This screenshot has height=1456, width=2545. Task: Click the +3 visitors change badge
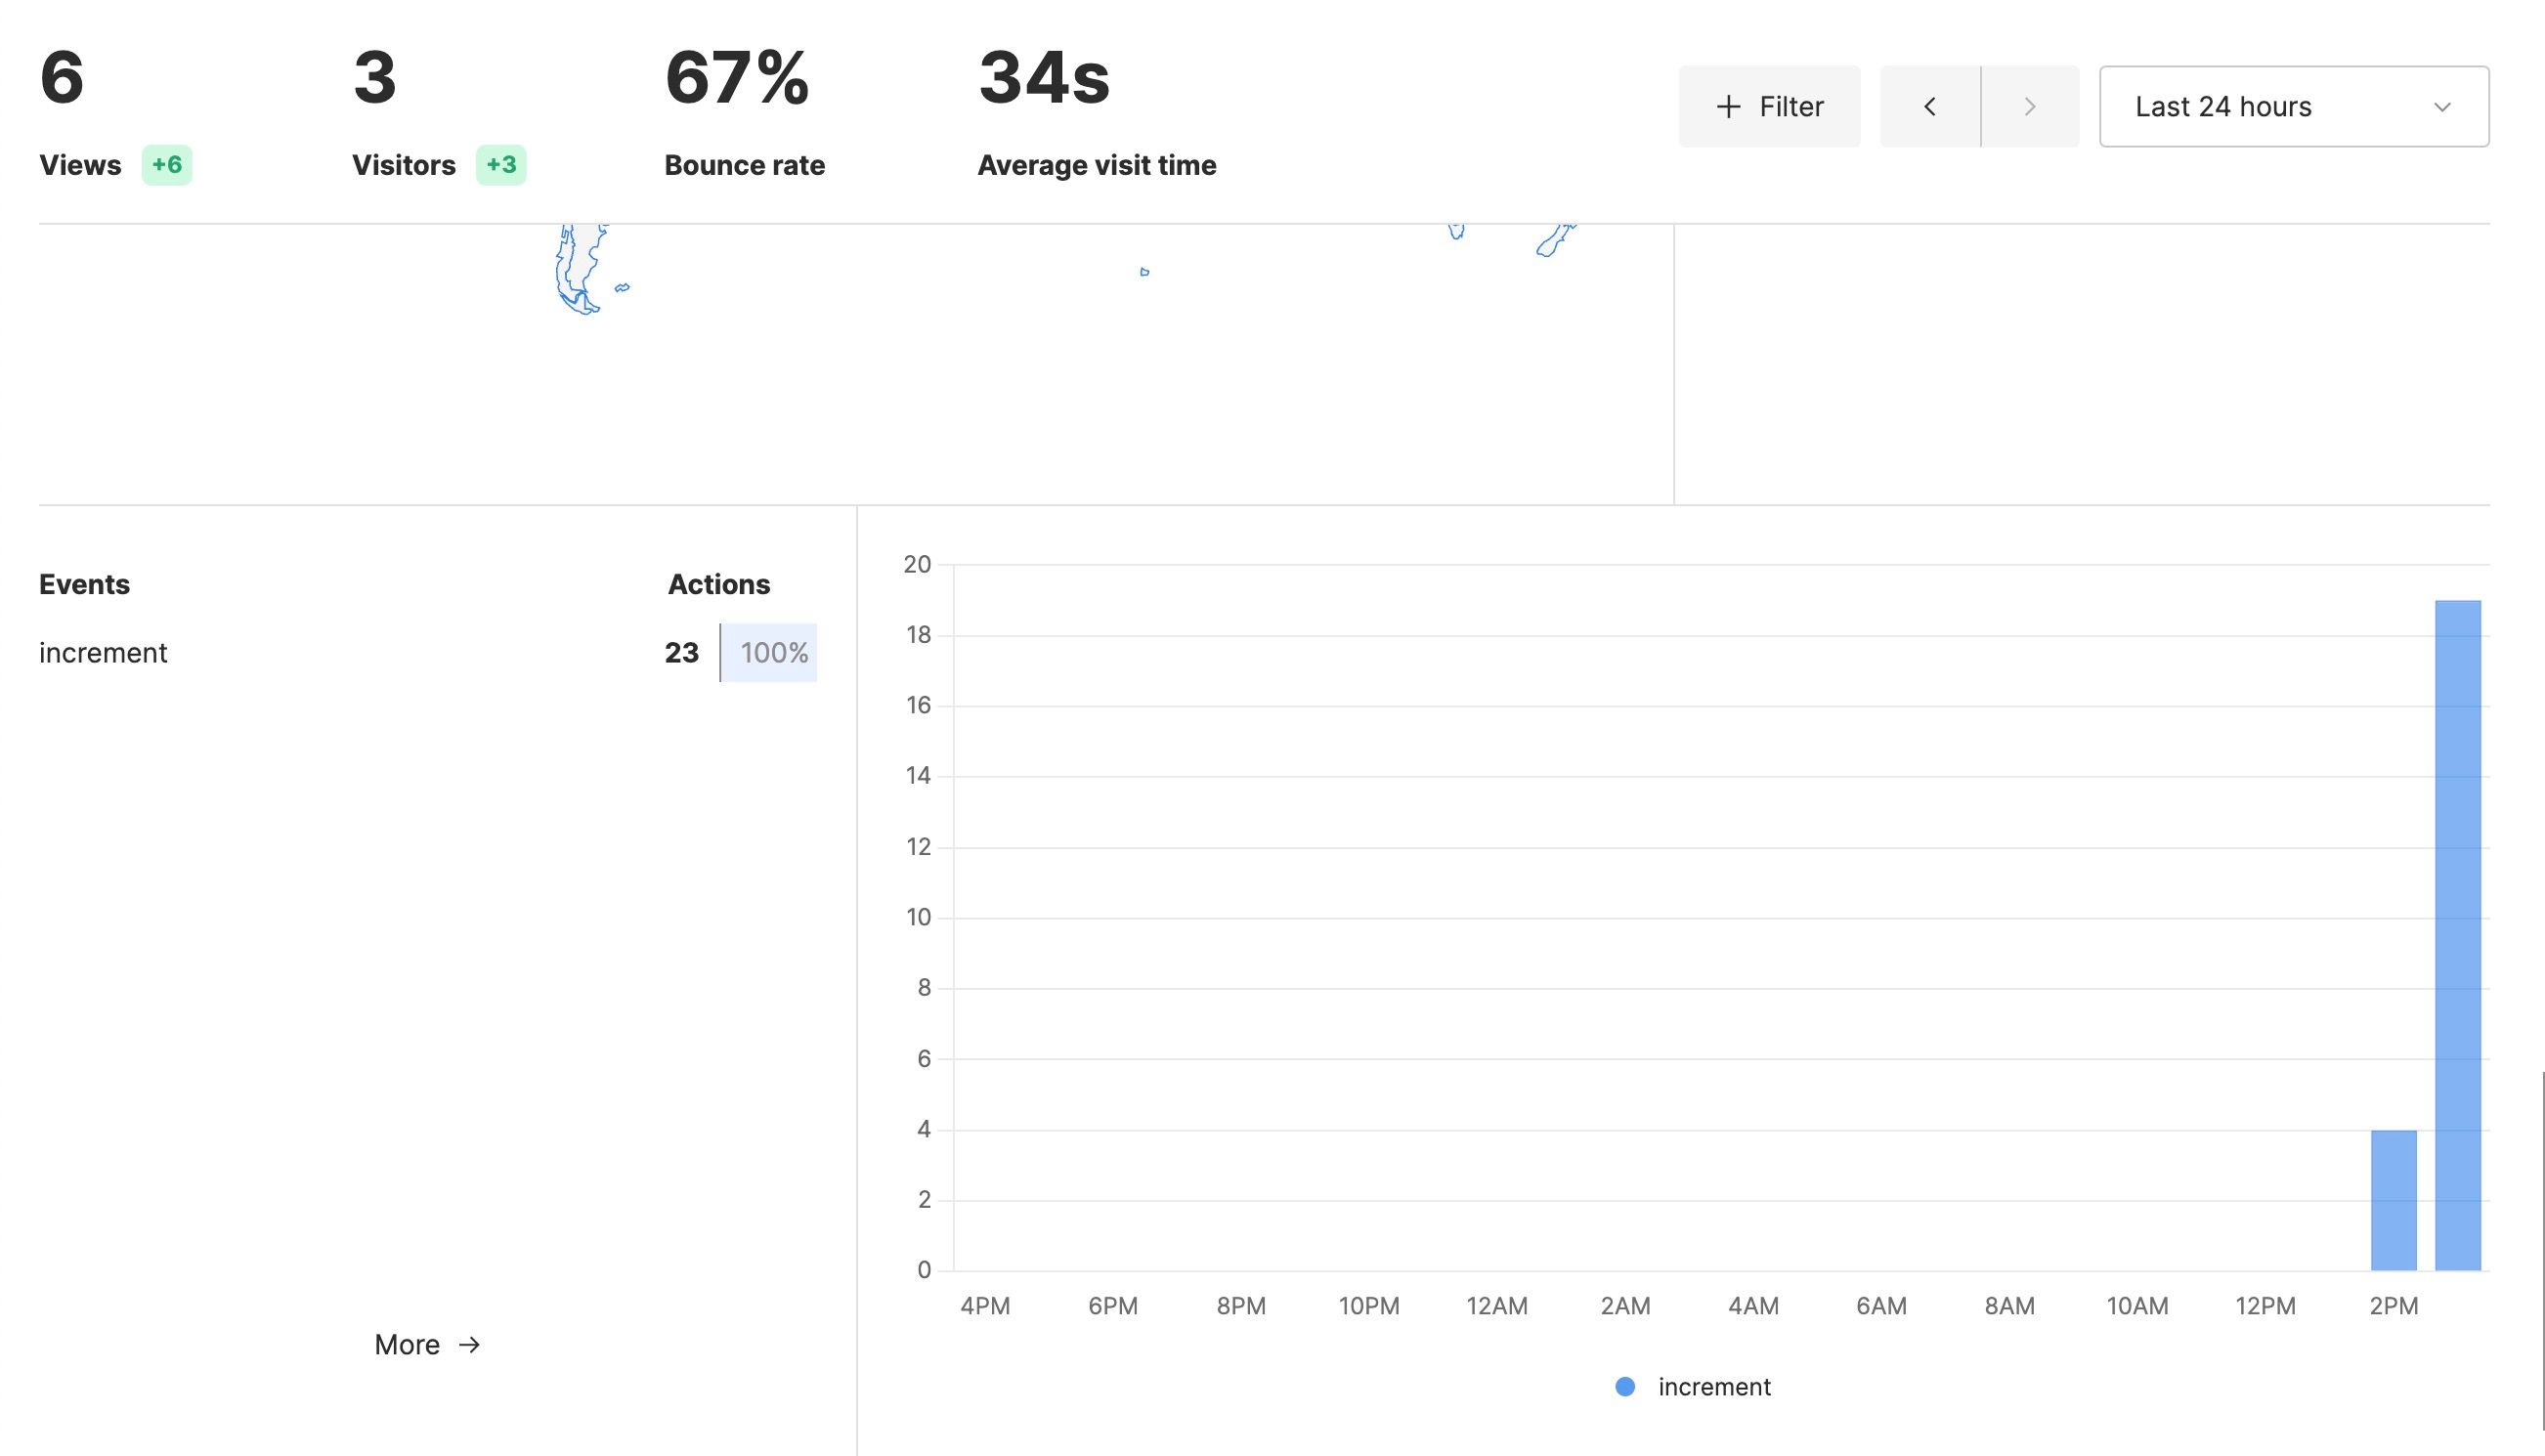[501, 165]
